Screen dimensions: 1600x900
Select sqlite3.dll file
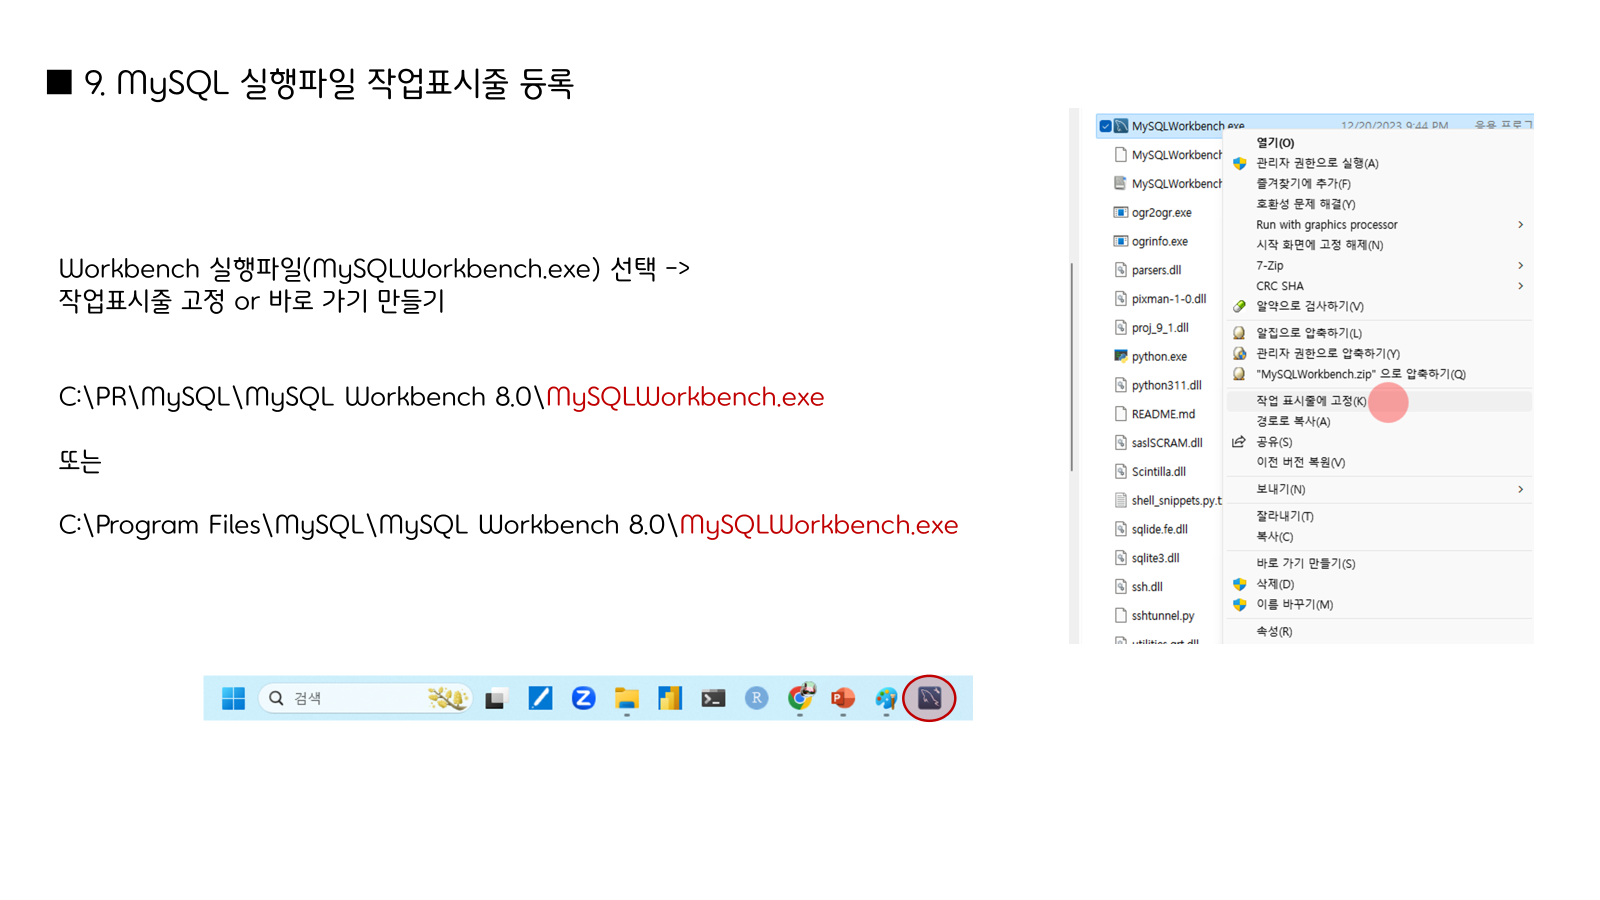coord(1156,558)
